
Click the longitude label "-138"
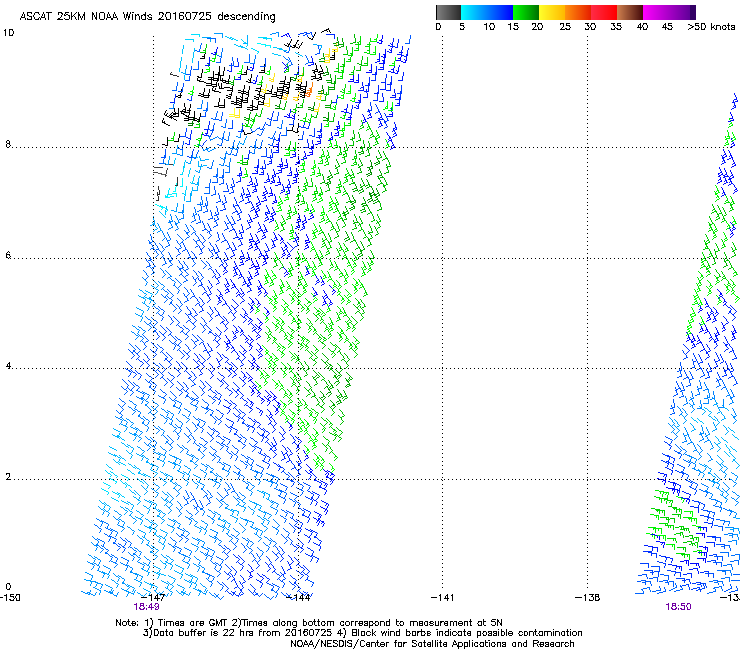tap(588, 598)
